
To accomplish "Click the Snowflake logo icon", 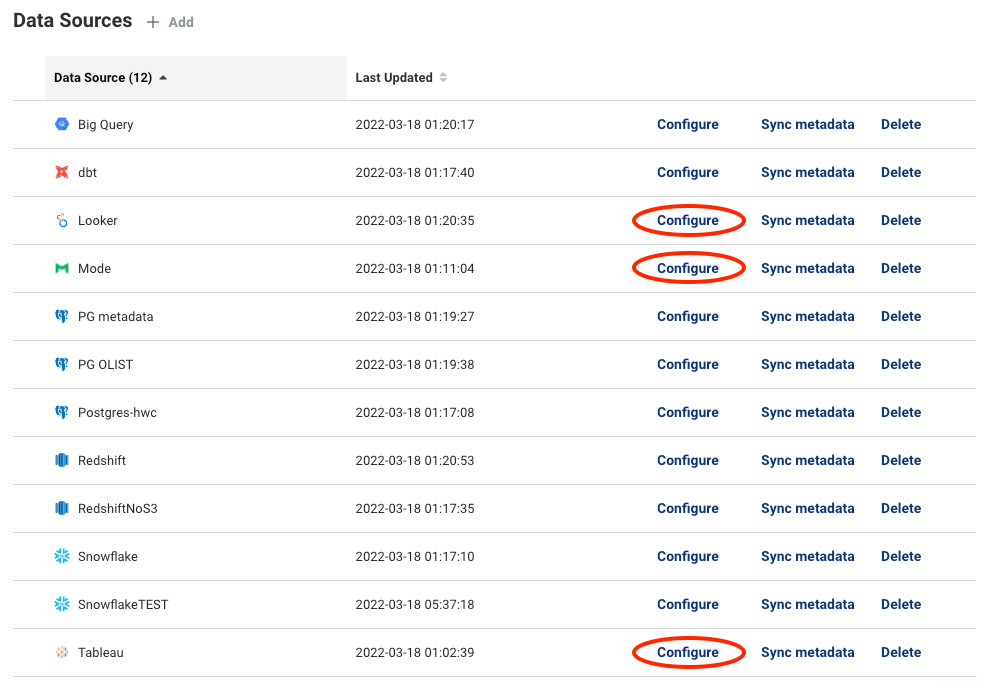I will coord(62,557).
